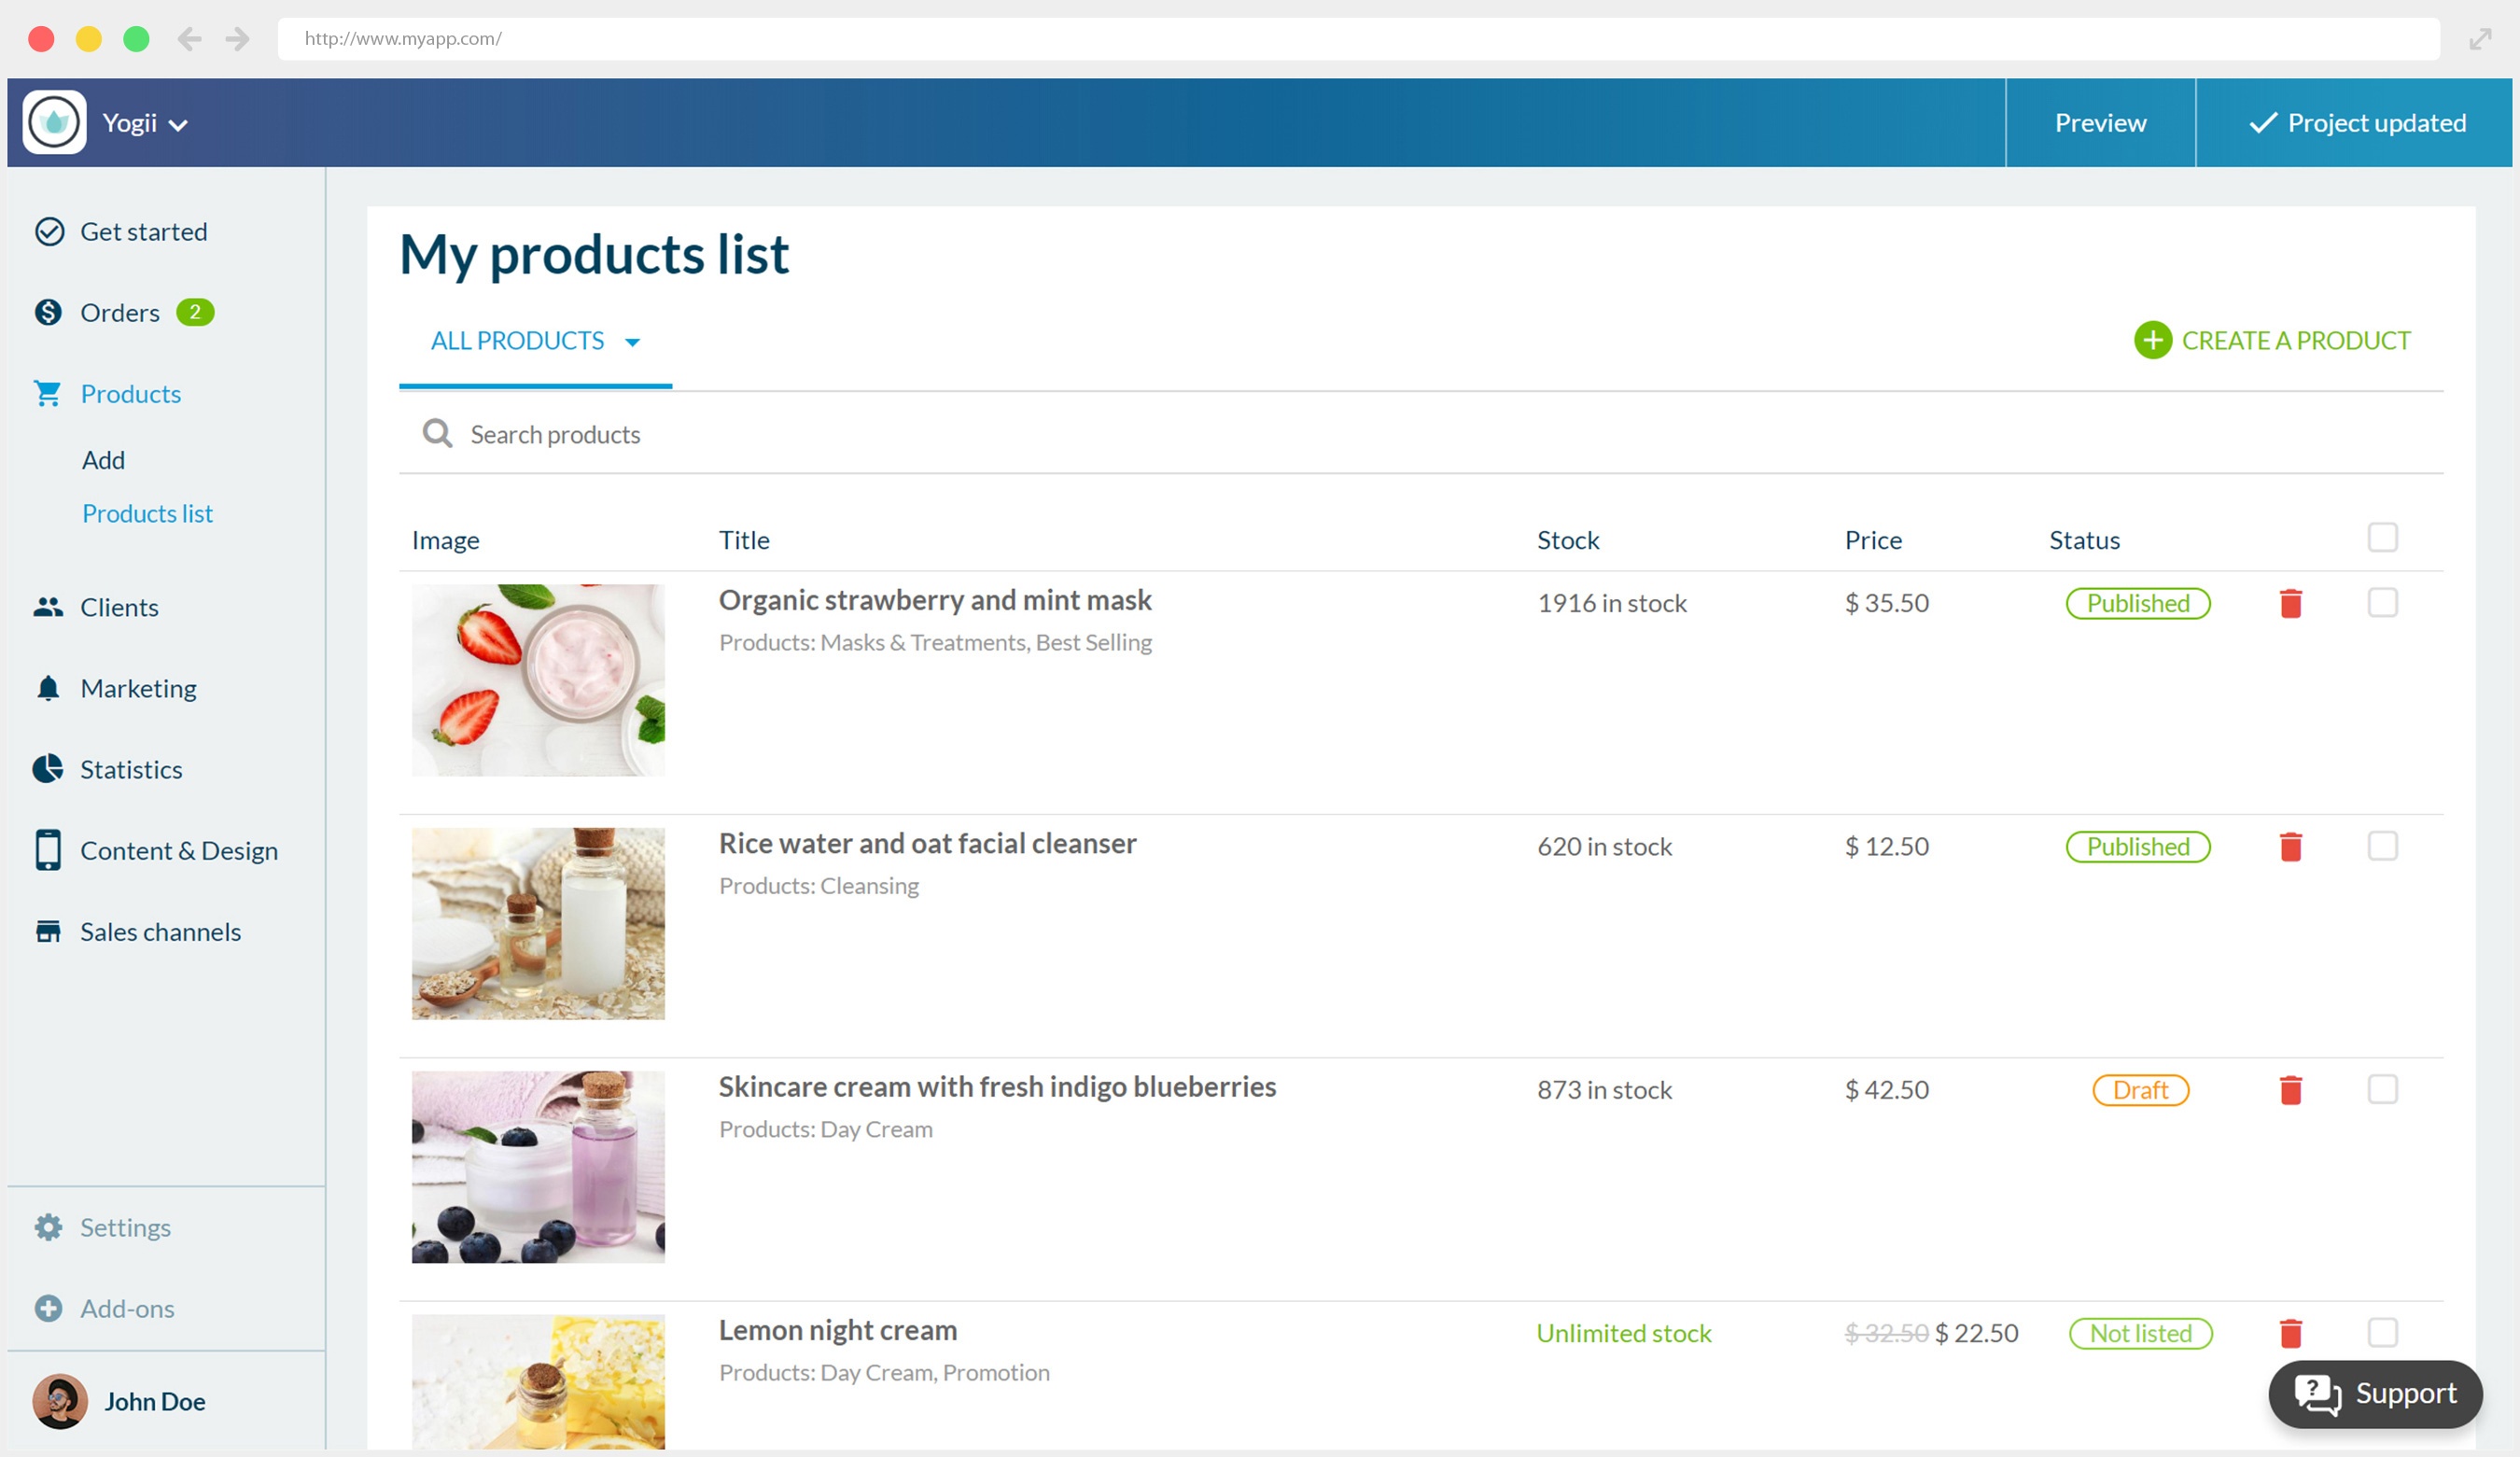Open Settings gear in sidebar

coord(48,1227)
